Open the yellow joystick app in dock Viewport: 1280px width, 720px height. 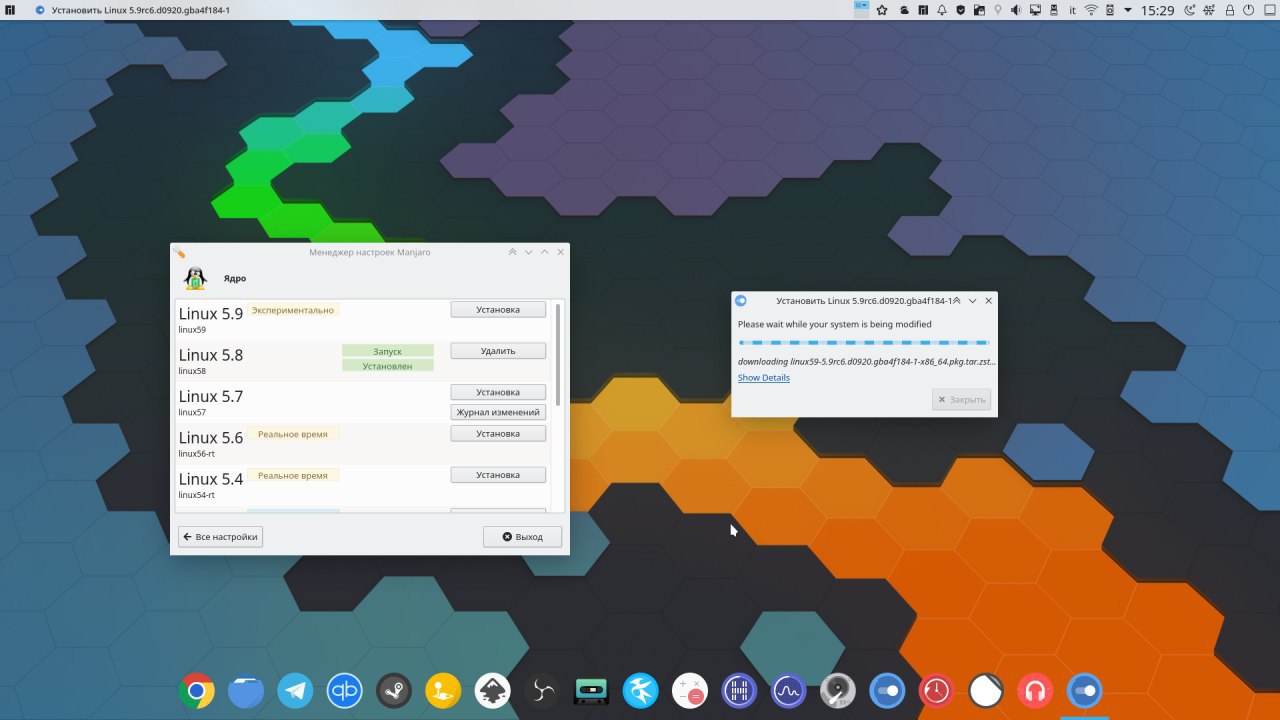click(x=443, y=690)
